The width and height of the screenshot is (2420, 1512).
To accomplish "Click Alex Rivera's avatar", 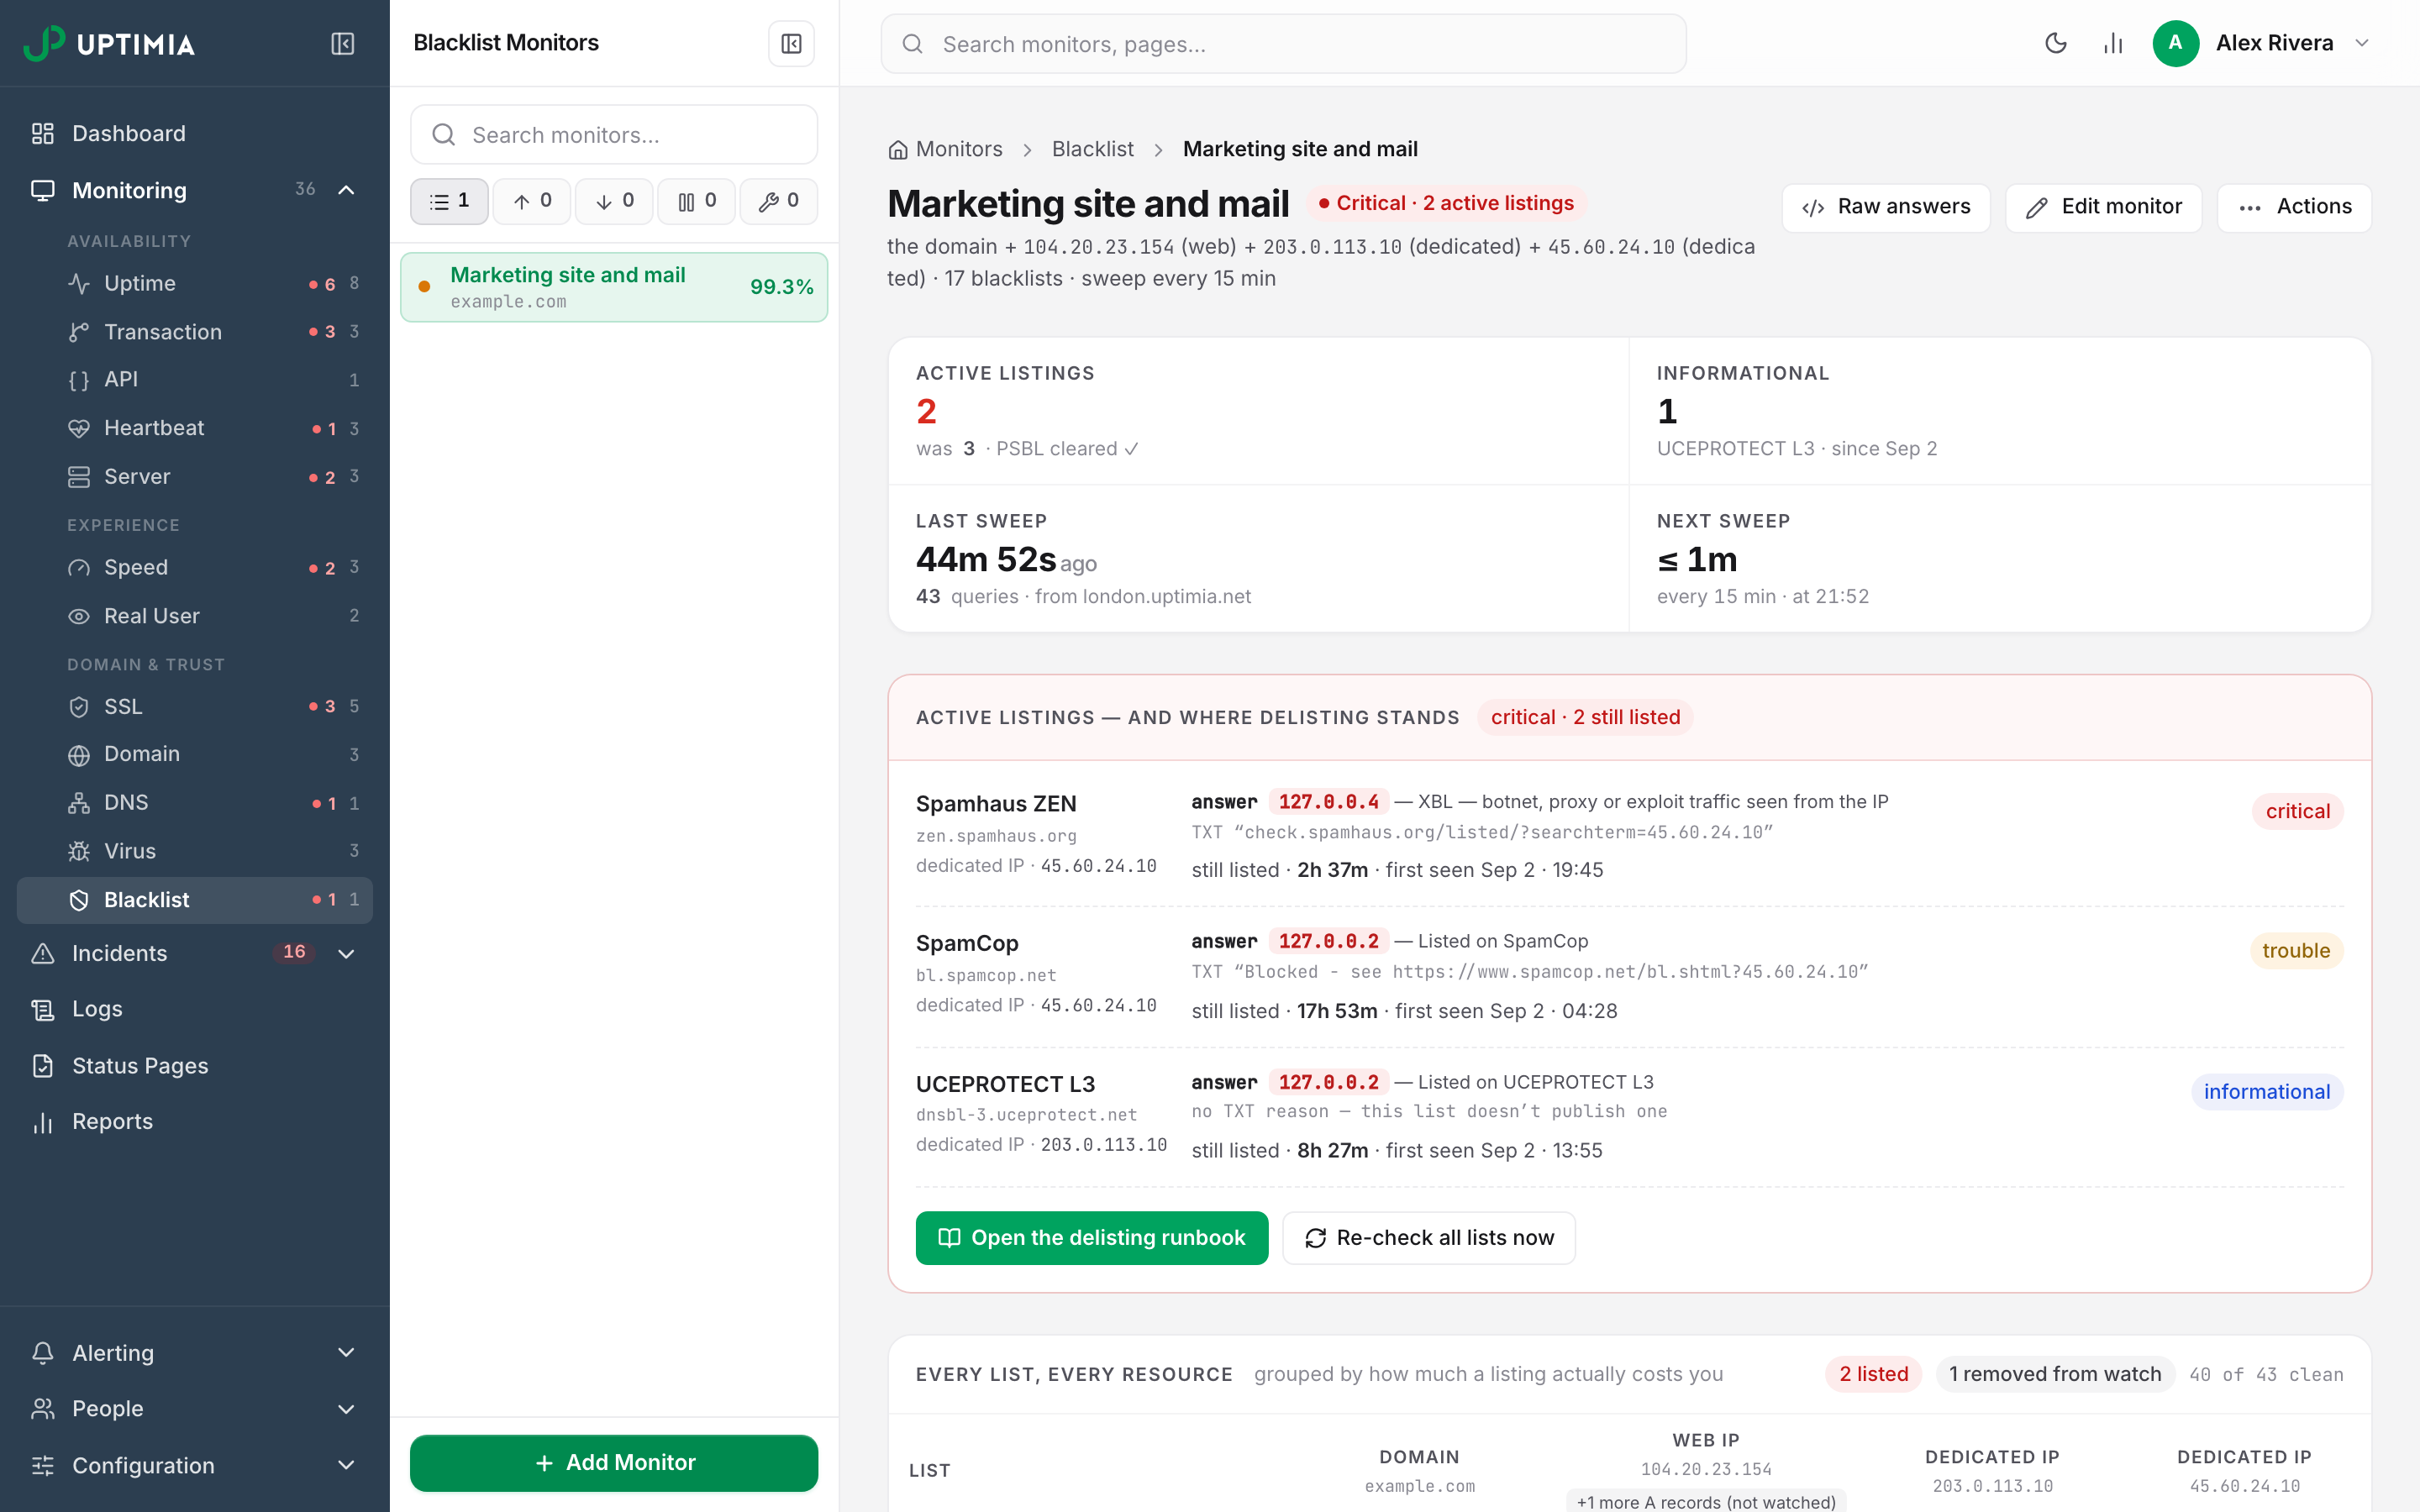I will (2175, 43).
